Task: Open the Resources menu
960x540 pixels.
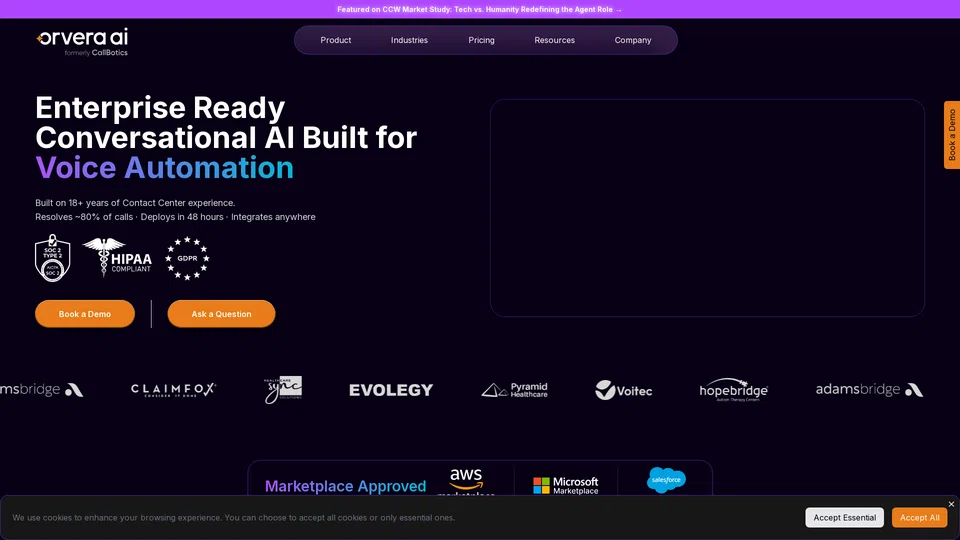Action: pos(554,40)
